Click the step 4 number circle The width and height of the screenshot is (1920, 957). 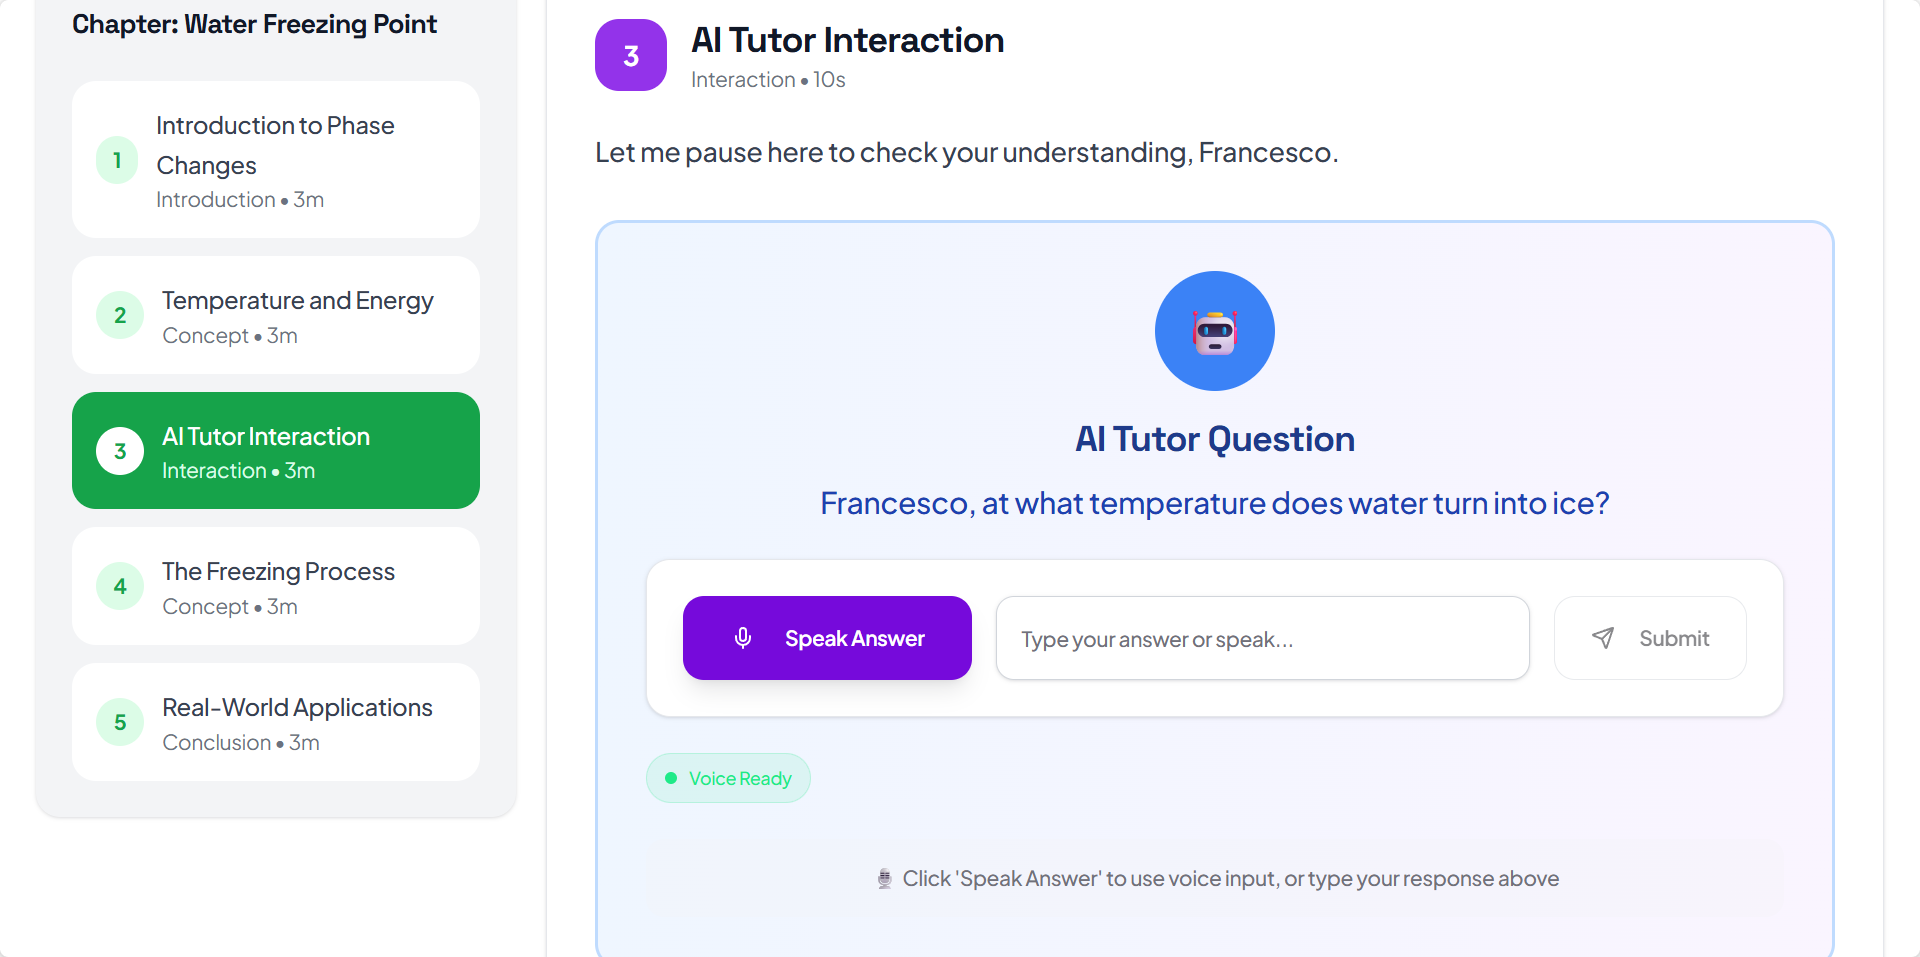120,587
